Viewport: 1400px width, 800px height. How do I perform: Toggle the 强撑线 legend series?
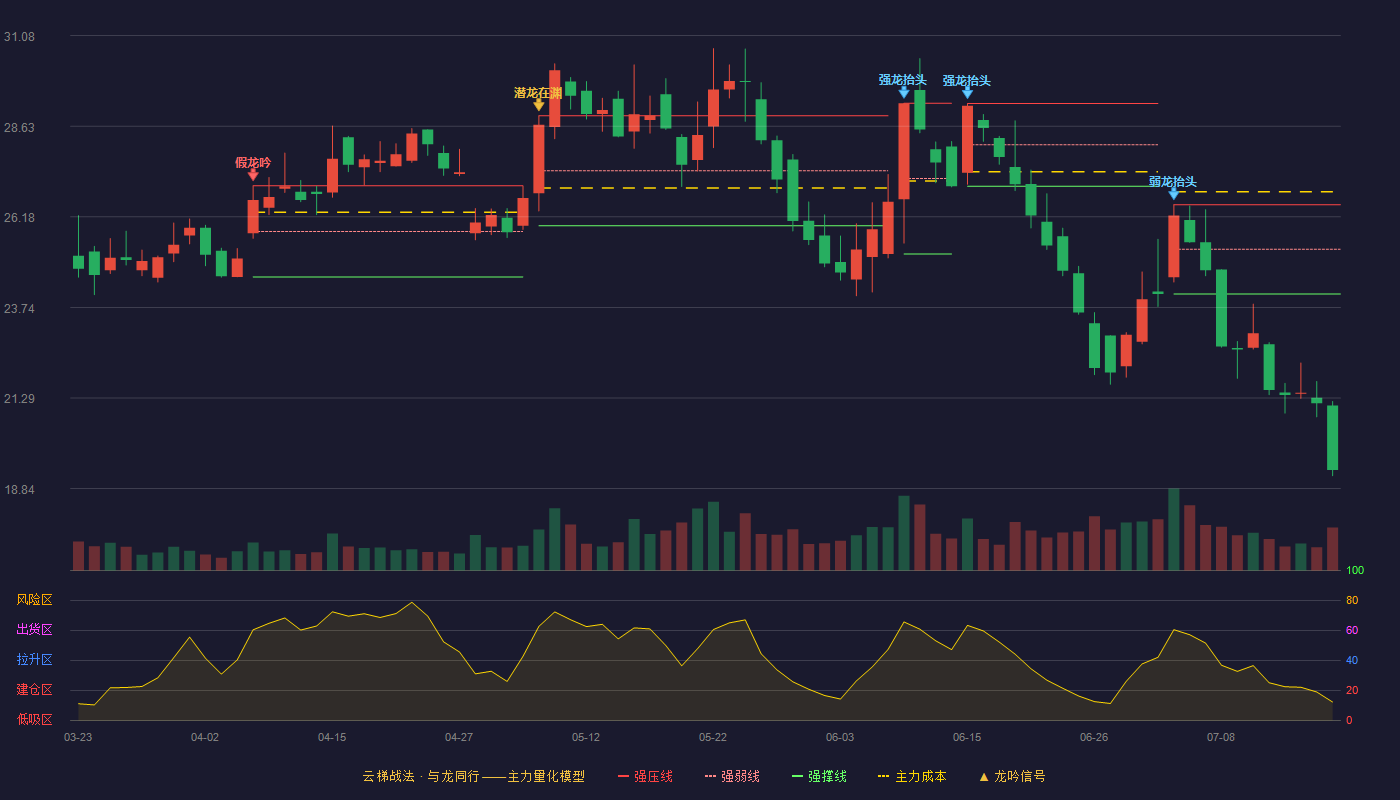[819, 776]
